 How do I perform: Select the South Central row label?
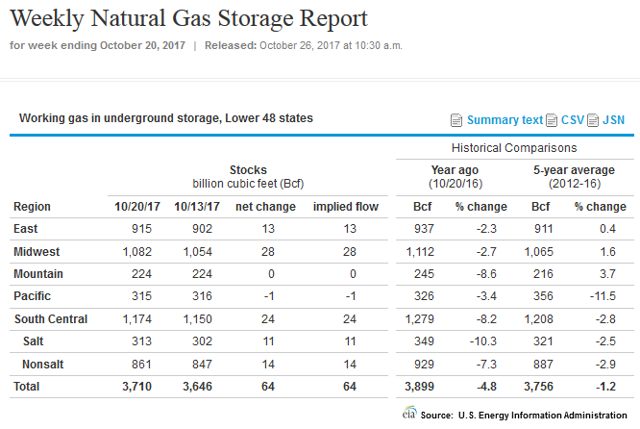[x=51, y=319]
